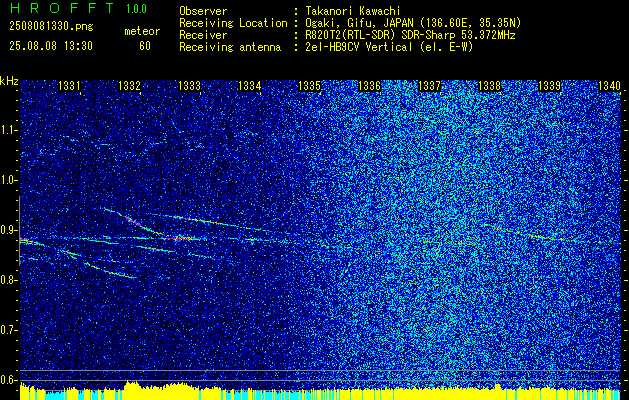
Task: Click the Observer name Takanori Kawachi
Action: [353, 11]
